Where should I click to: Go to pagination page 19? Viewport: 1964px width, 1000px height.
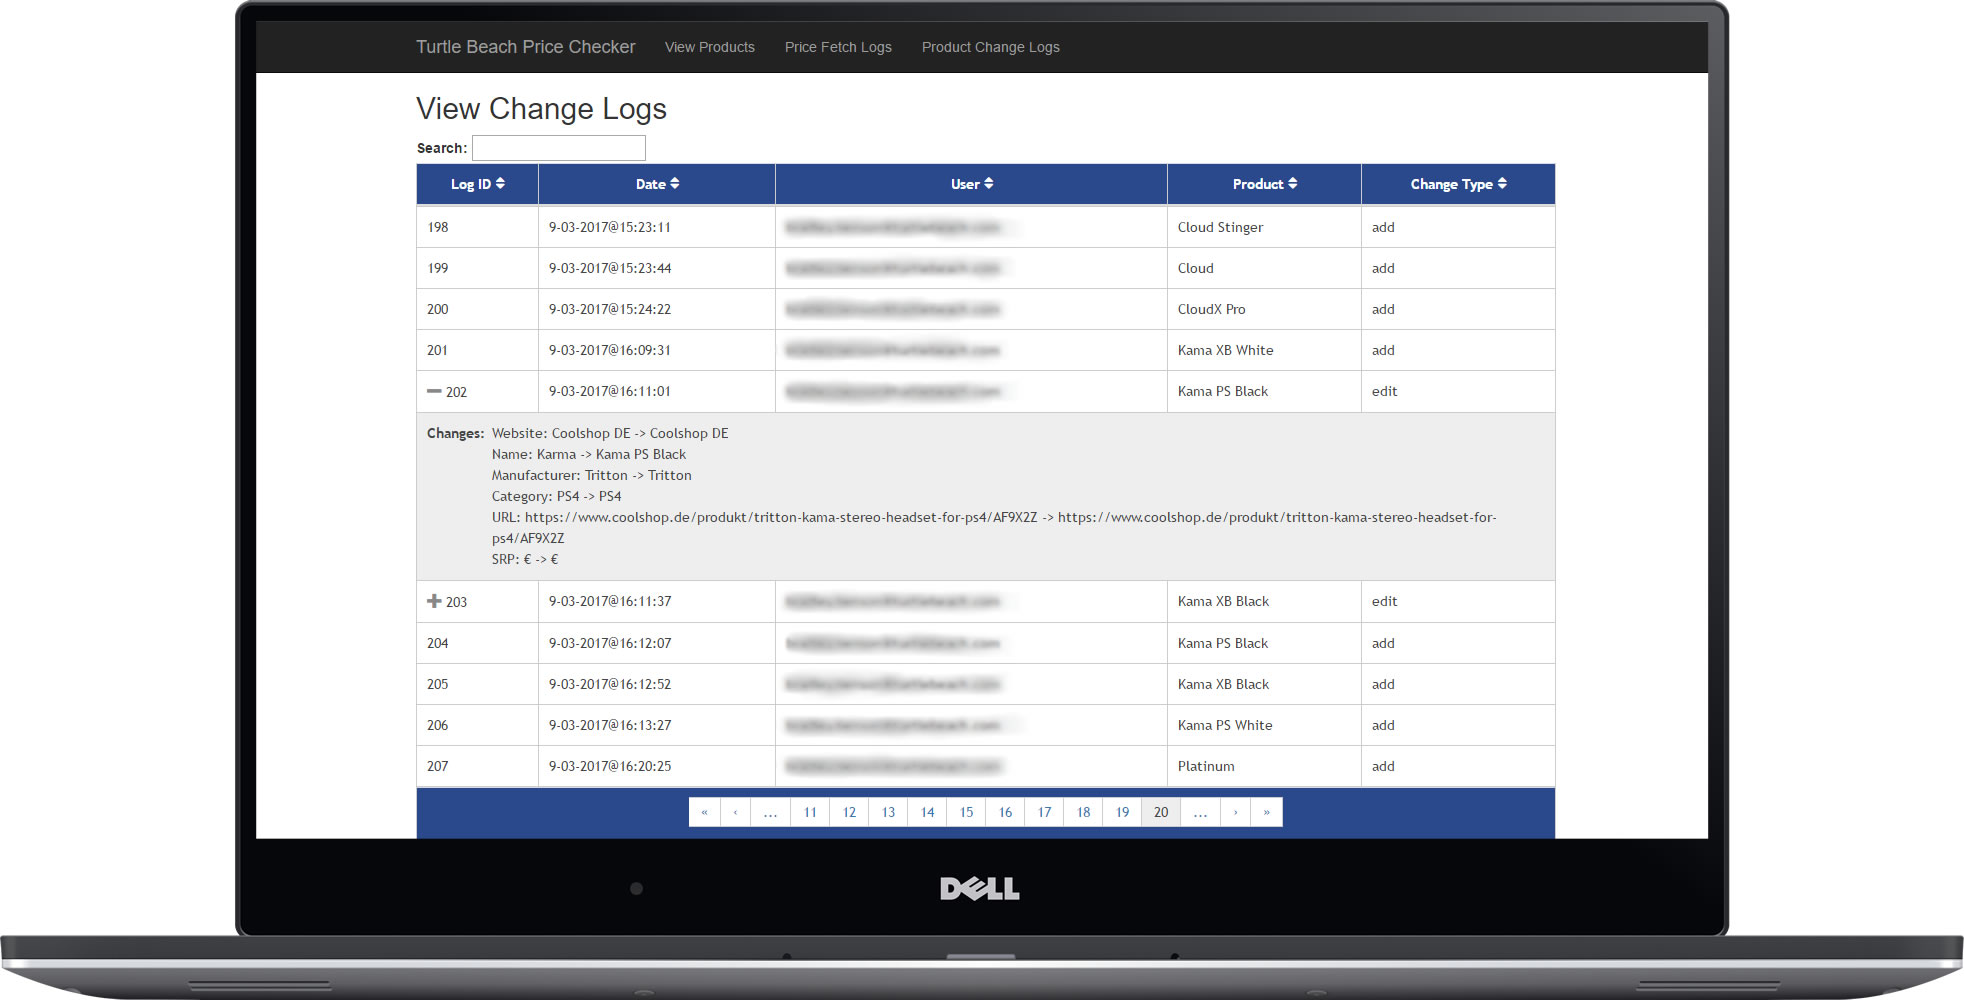click(1122, 812)
